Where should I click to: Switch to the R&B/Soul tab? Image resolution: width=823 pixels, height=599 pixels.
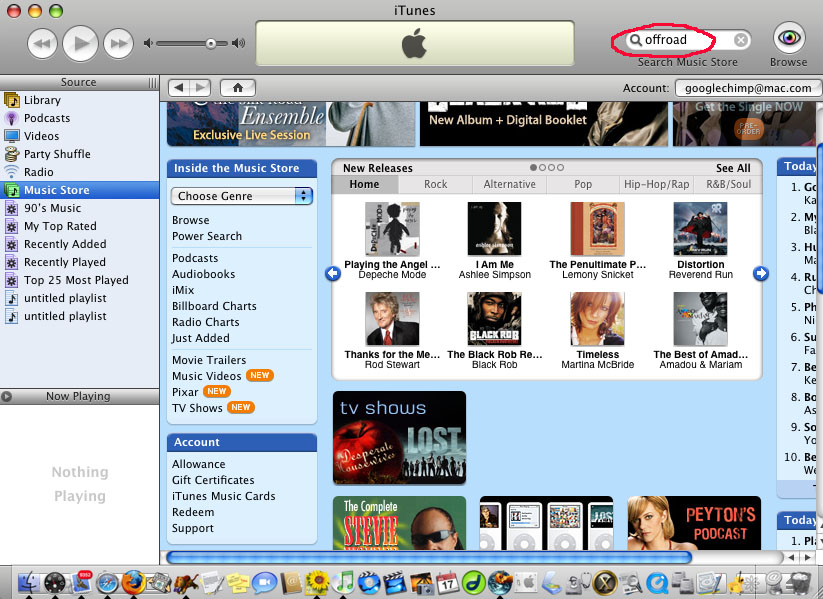coord(728,184)
